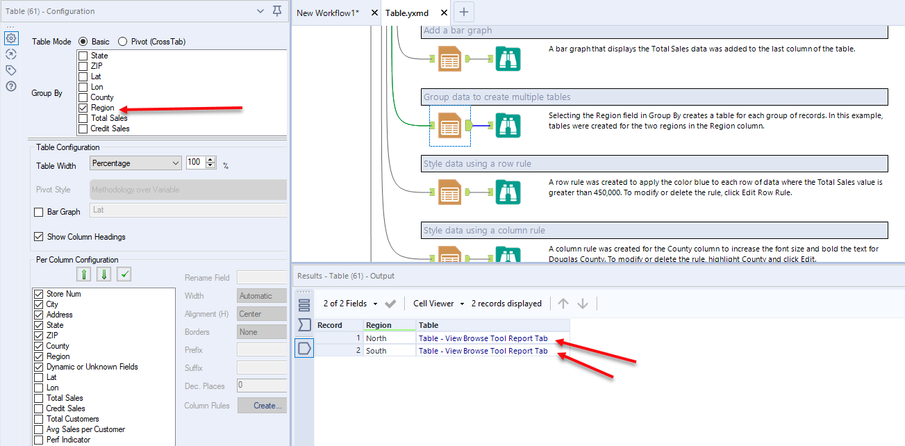Open the 2 of 2 Fields dropdown
The height and width of the screenshot is (446, 905).
[x=350, y=303]
